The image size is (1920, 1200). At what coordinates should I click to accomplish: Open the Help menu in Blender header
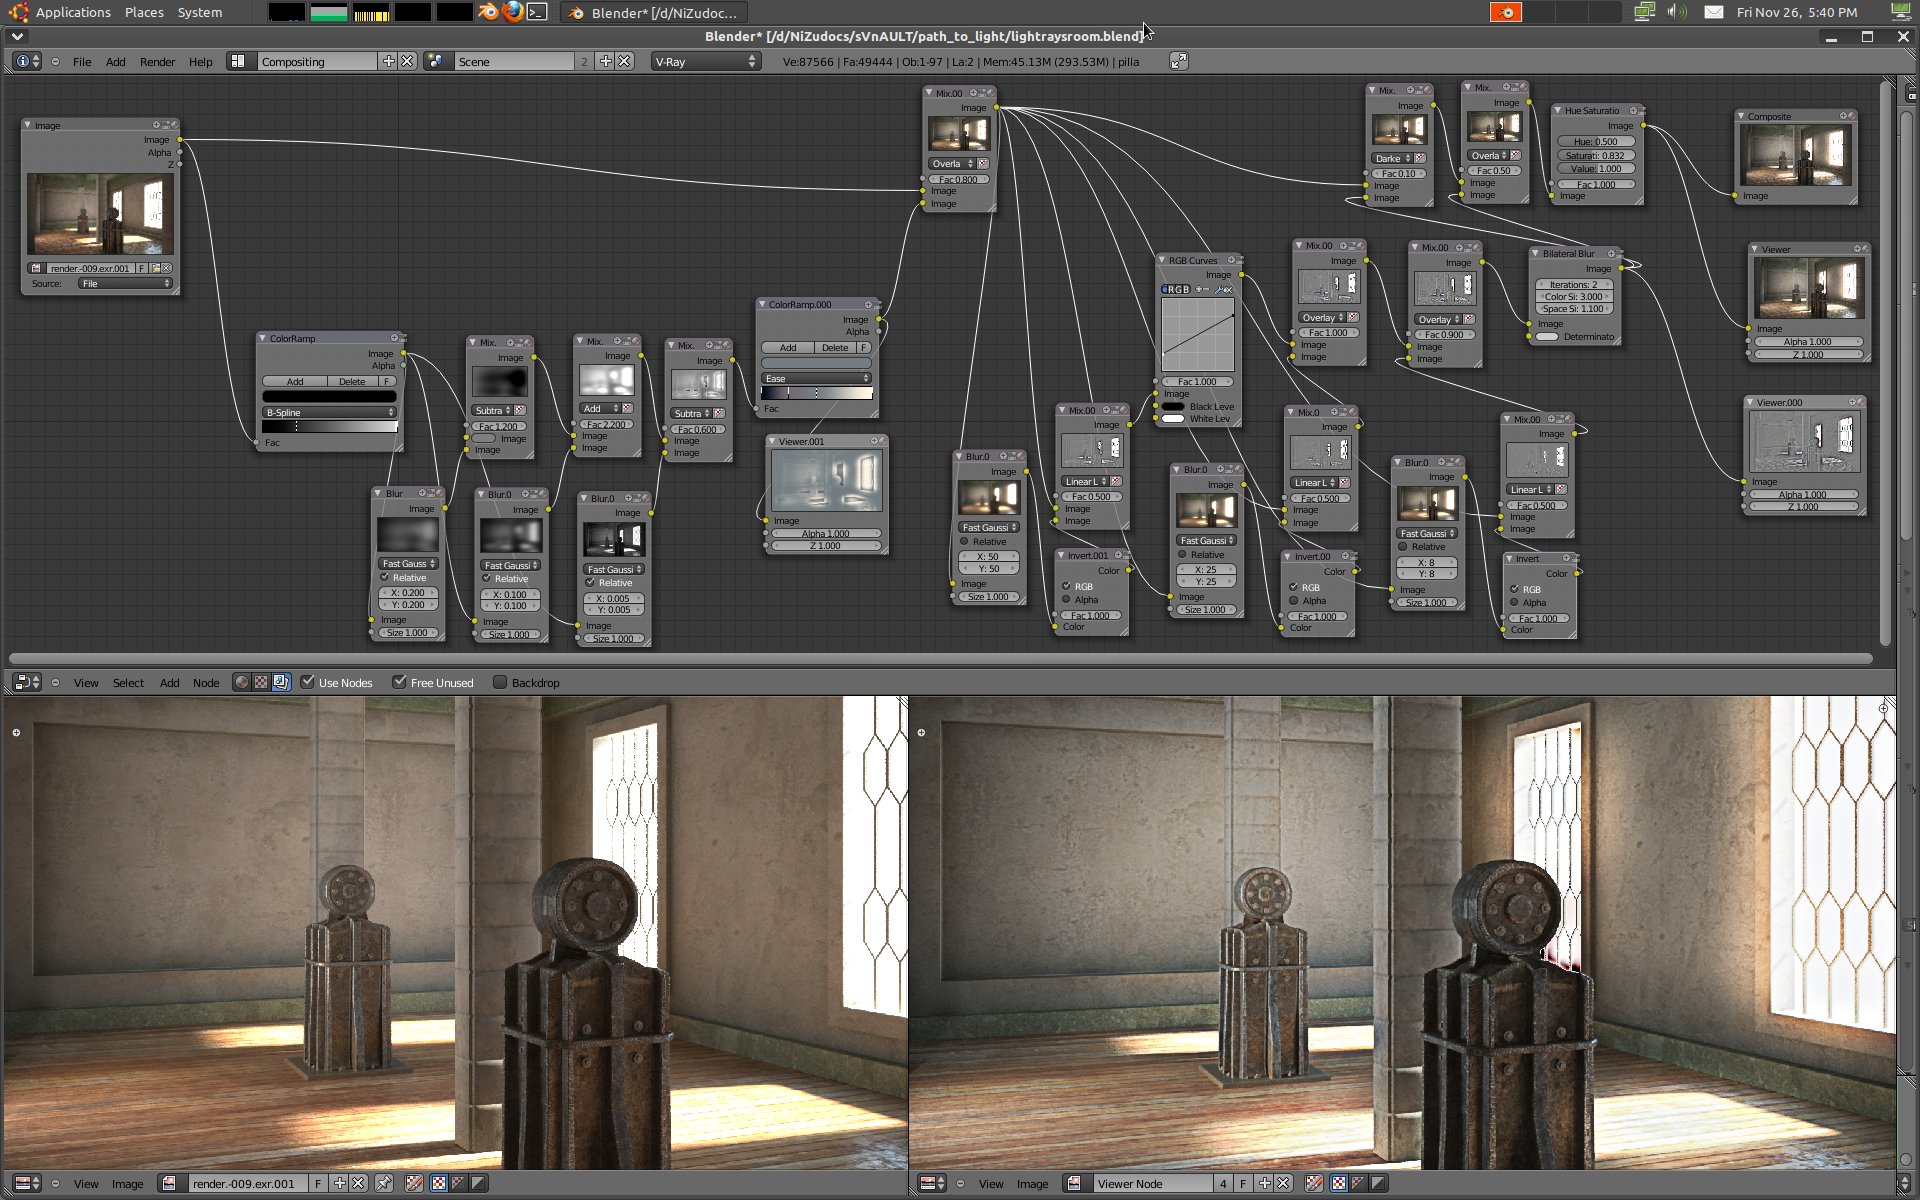200,61
